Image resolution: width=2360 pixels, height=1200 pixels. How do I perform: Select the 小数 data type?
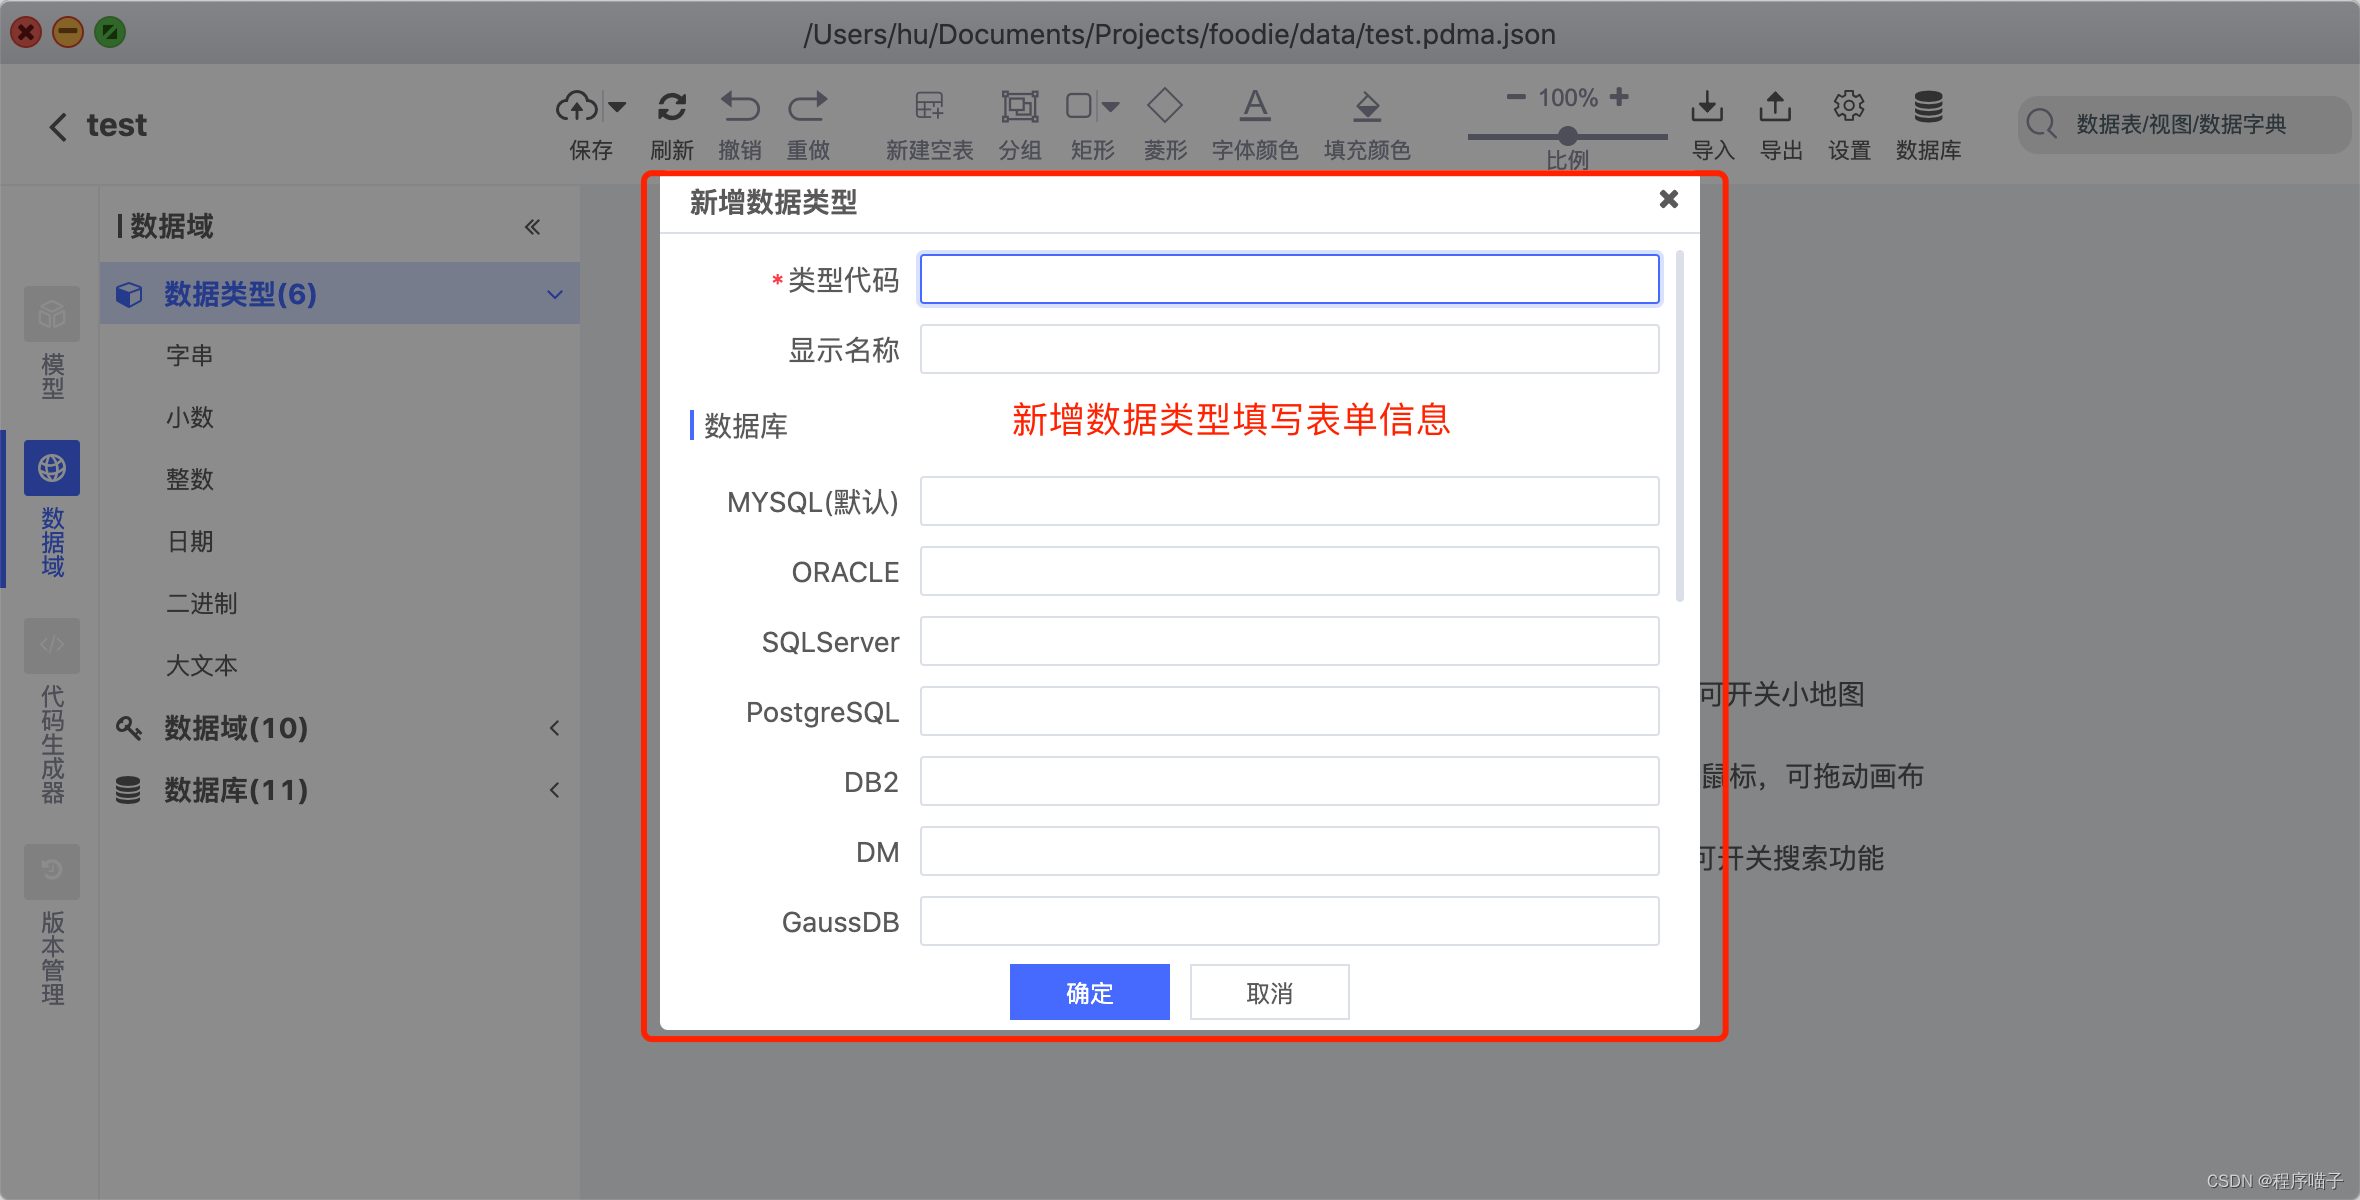pos(190,417)
